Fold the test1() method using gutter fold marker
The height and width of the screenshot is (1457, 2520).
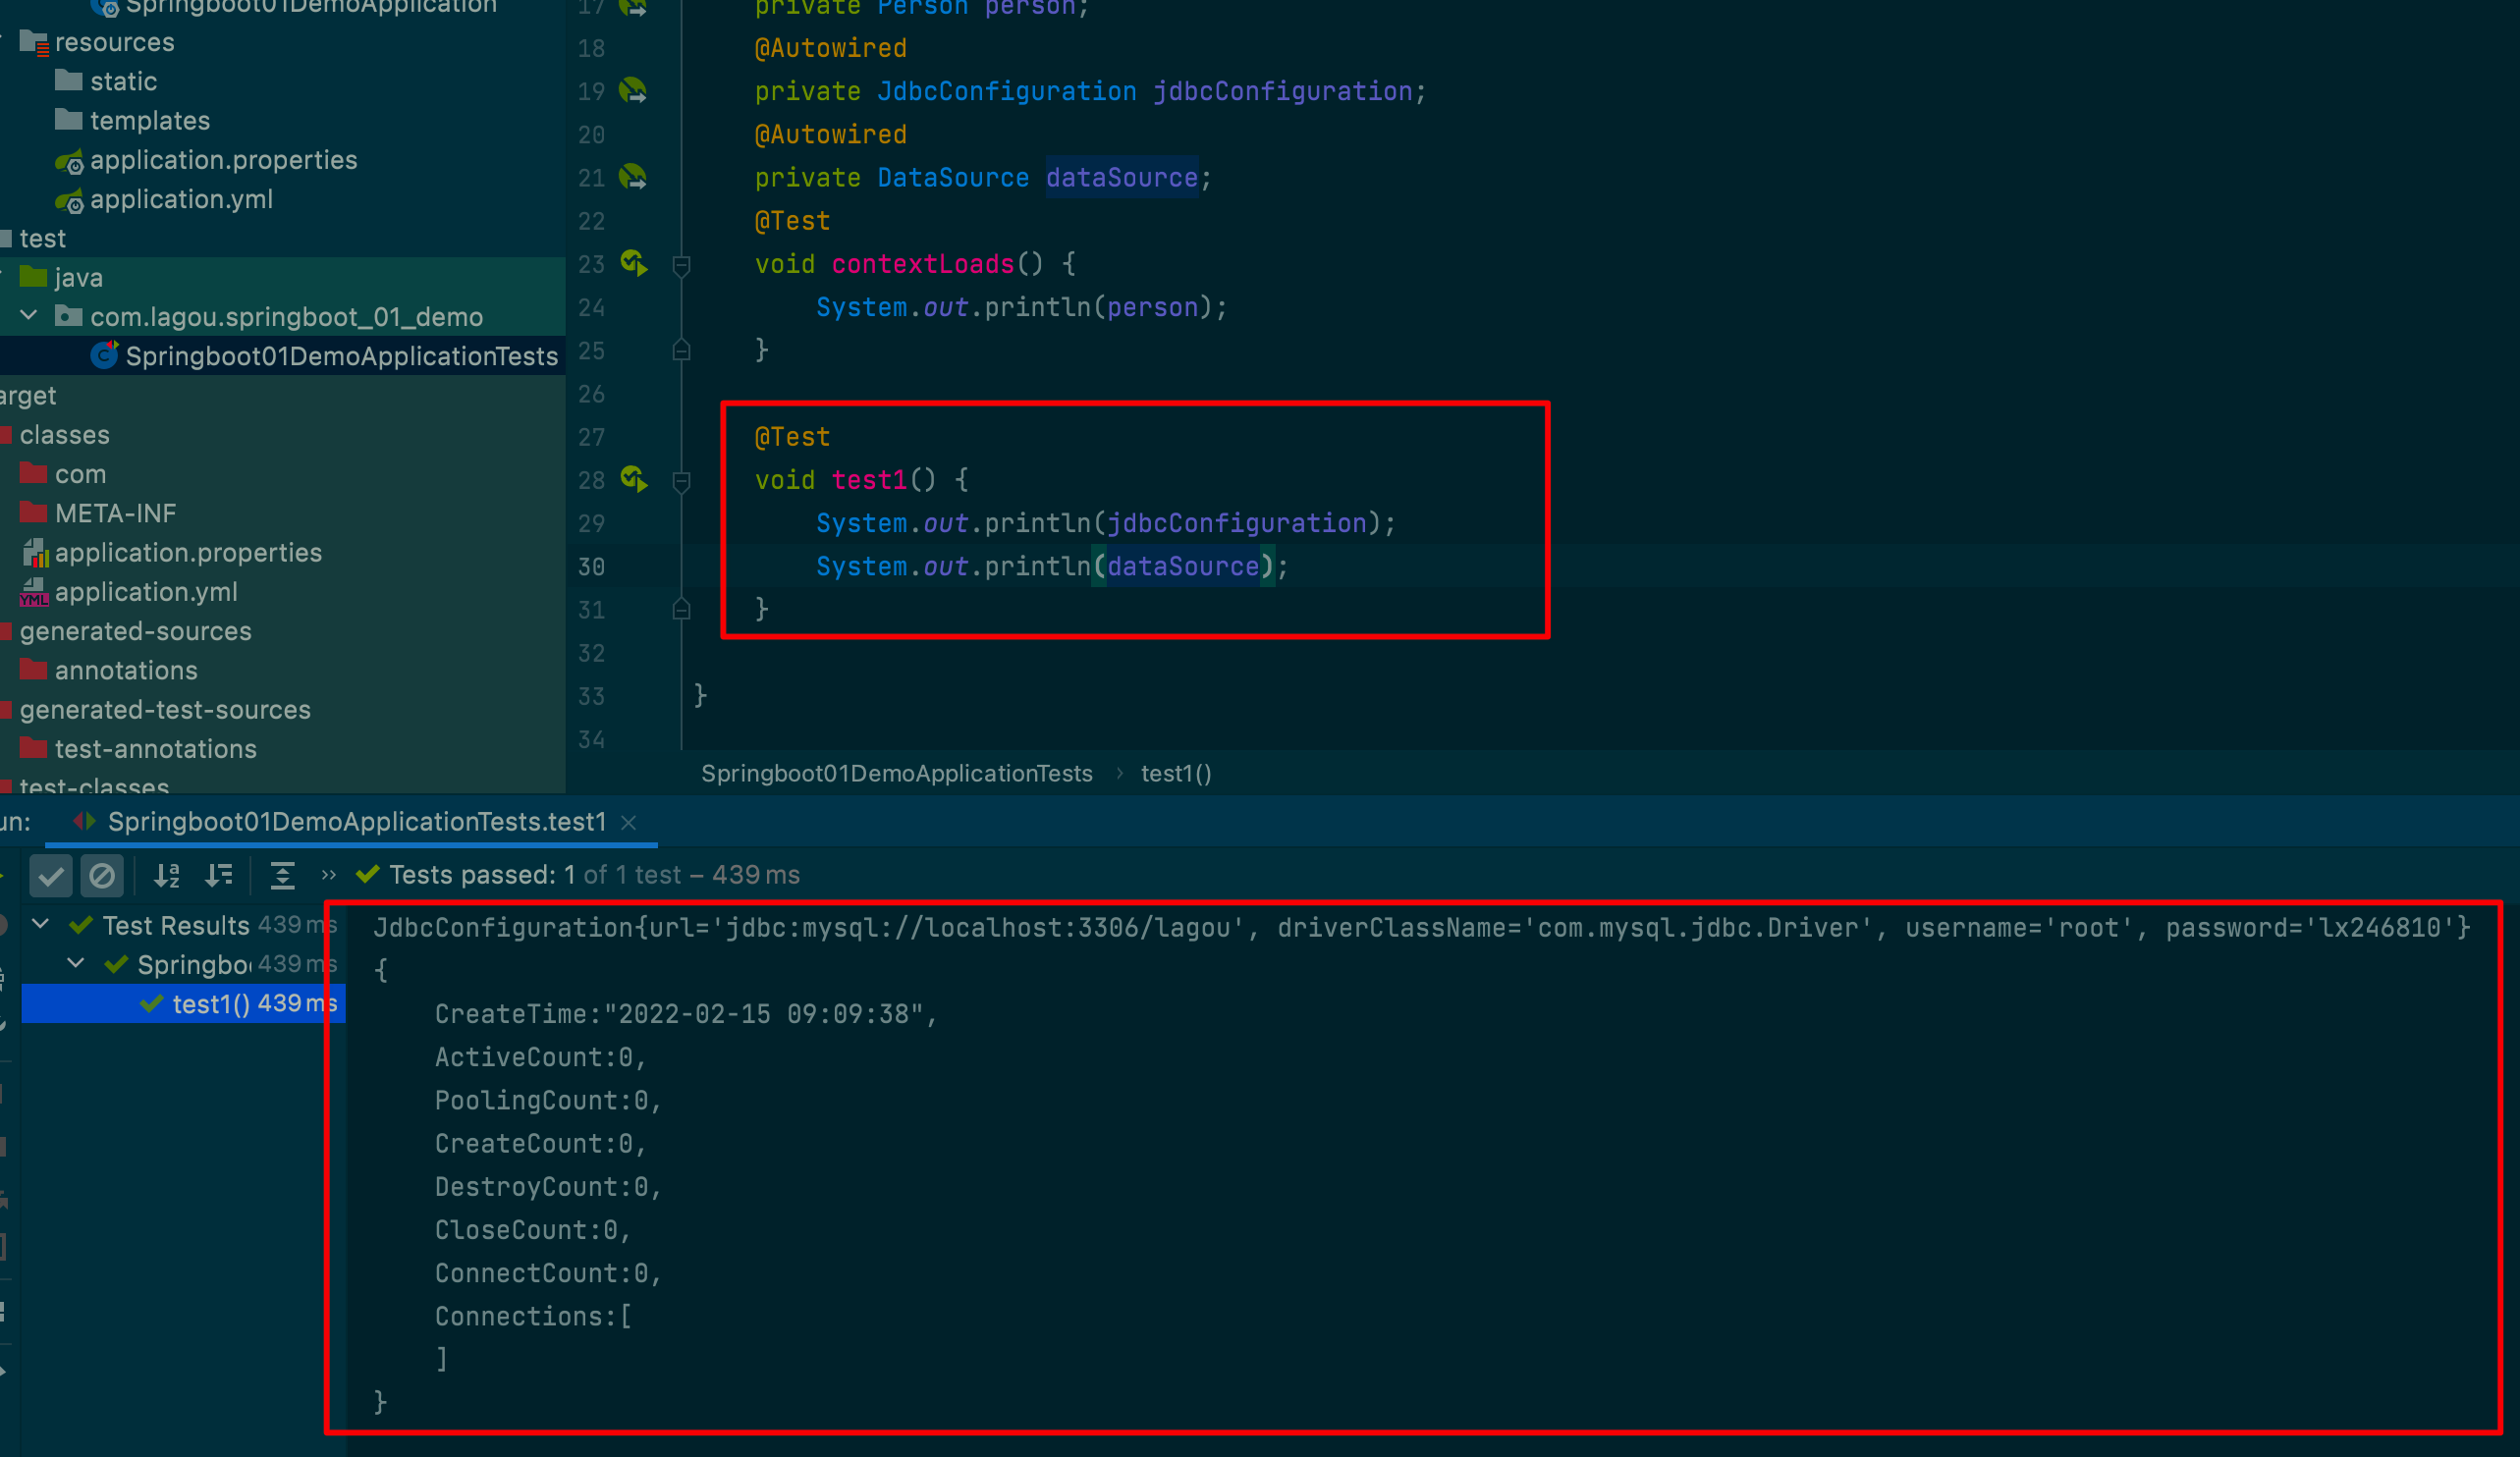tap(682, 481)
